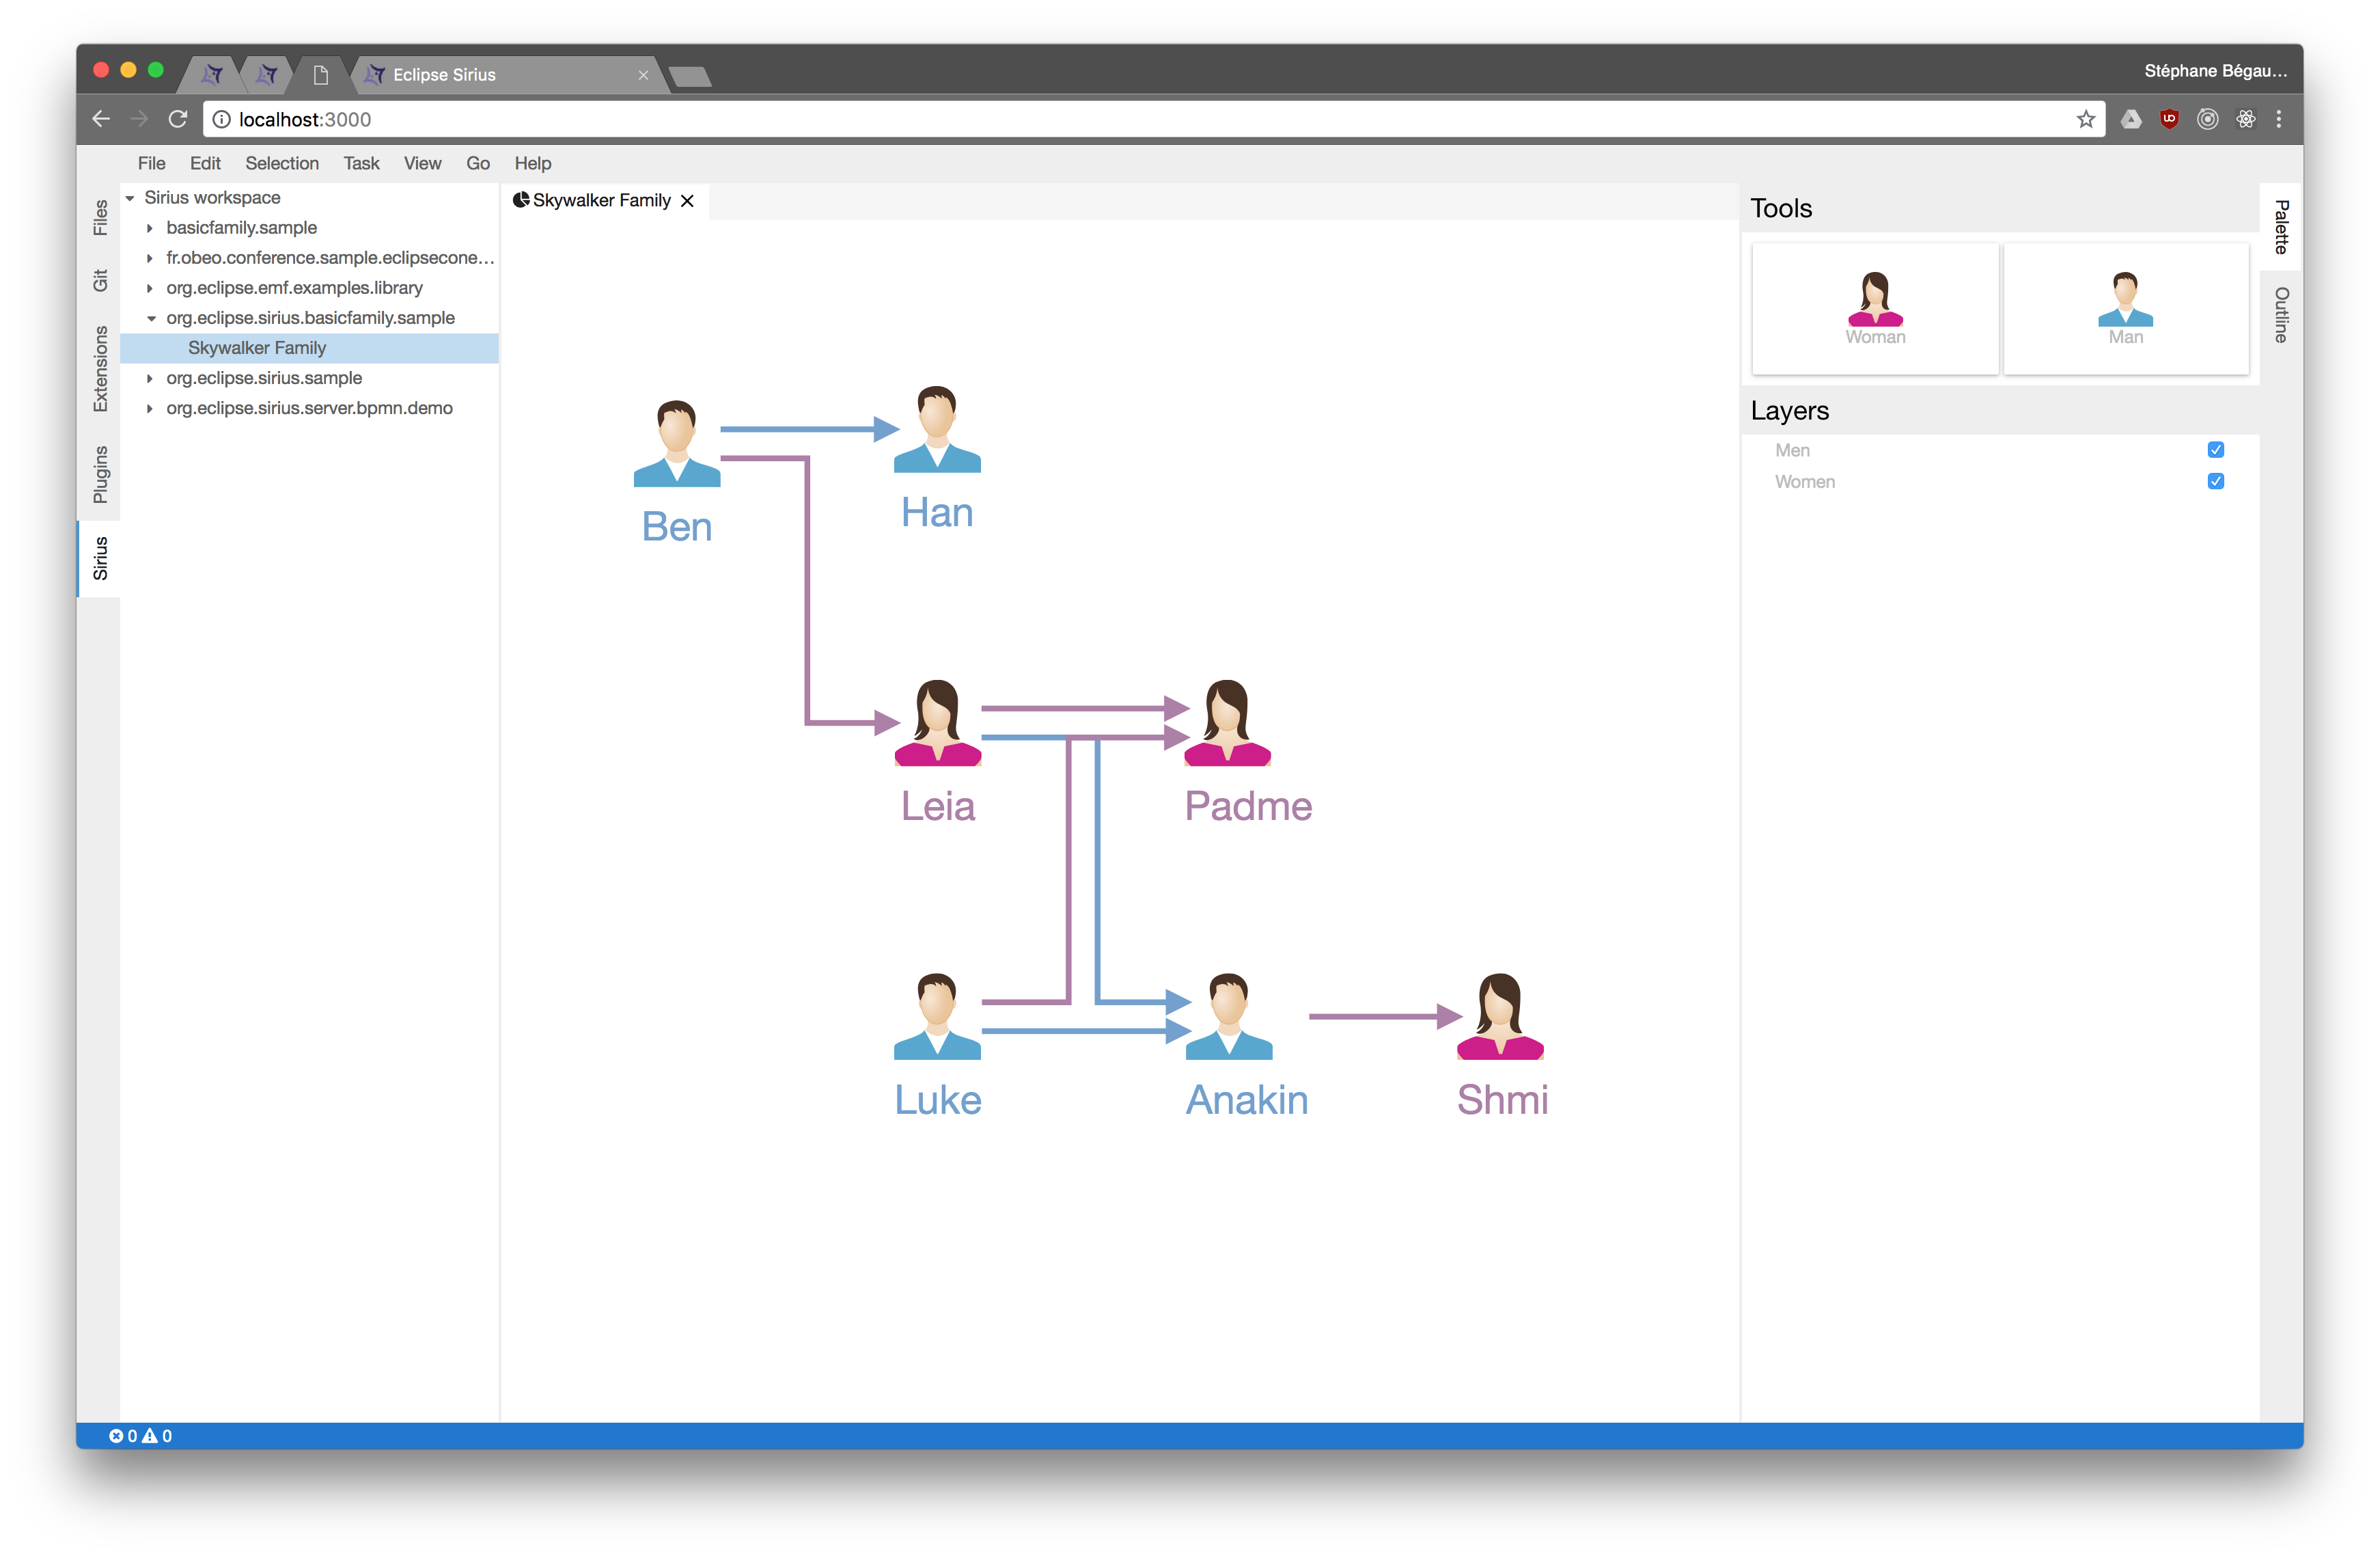The image size is (2380, 1558).
Task: Click the circular target extension icon
Action: (x=2208, y=119)
